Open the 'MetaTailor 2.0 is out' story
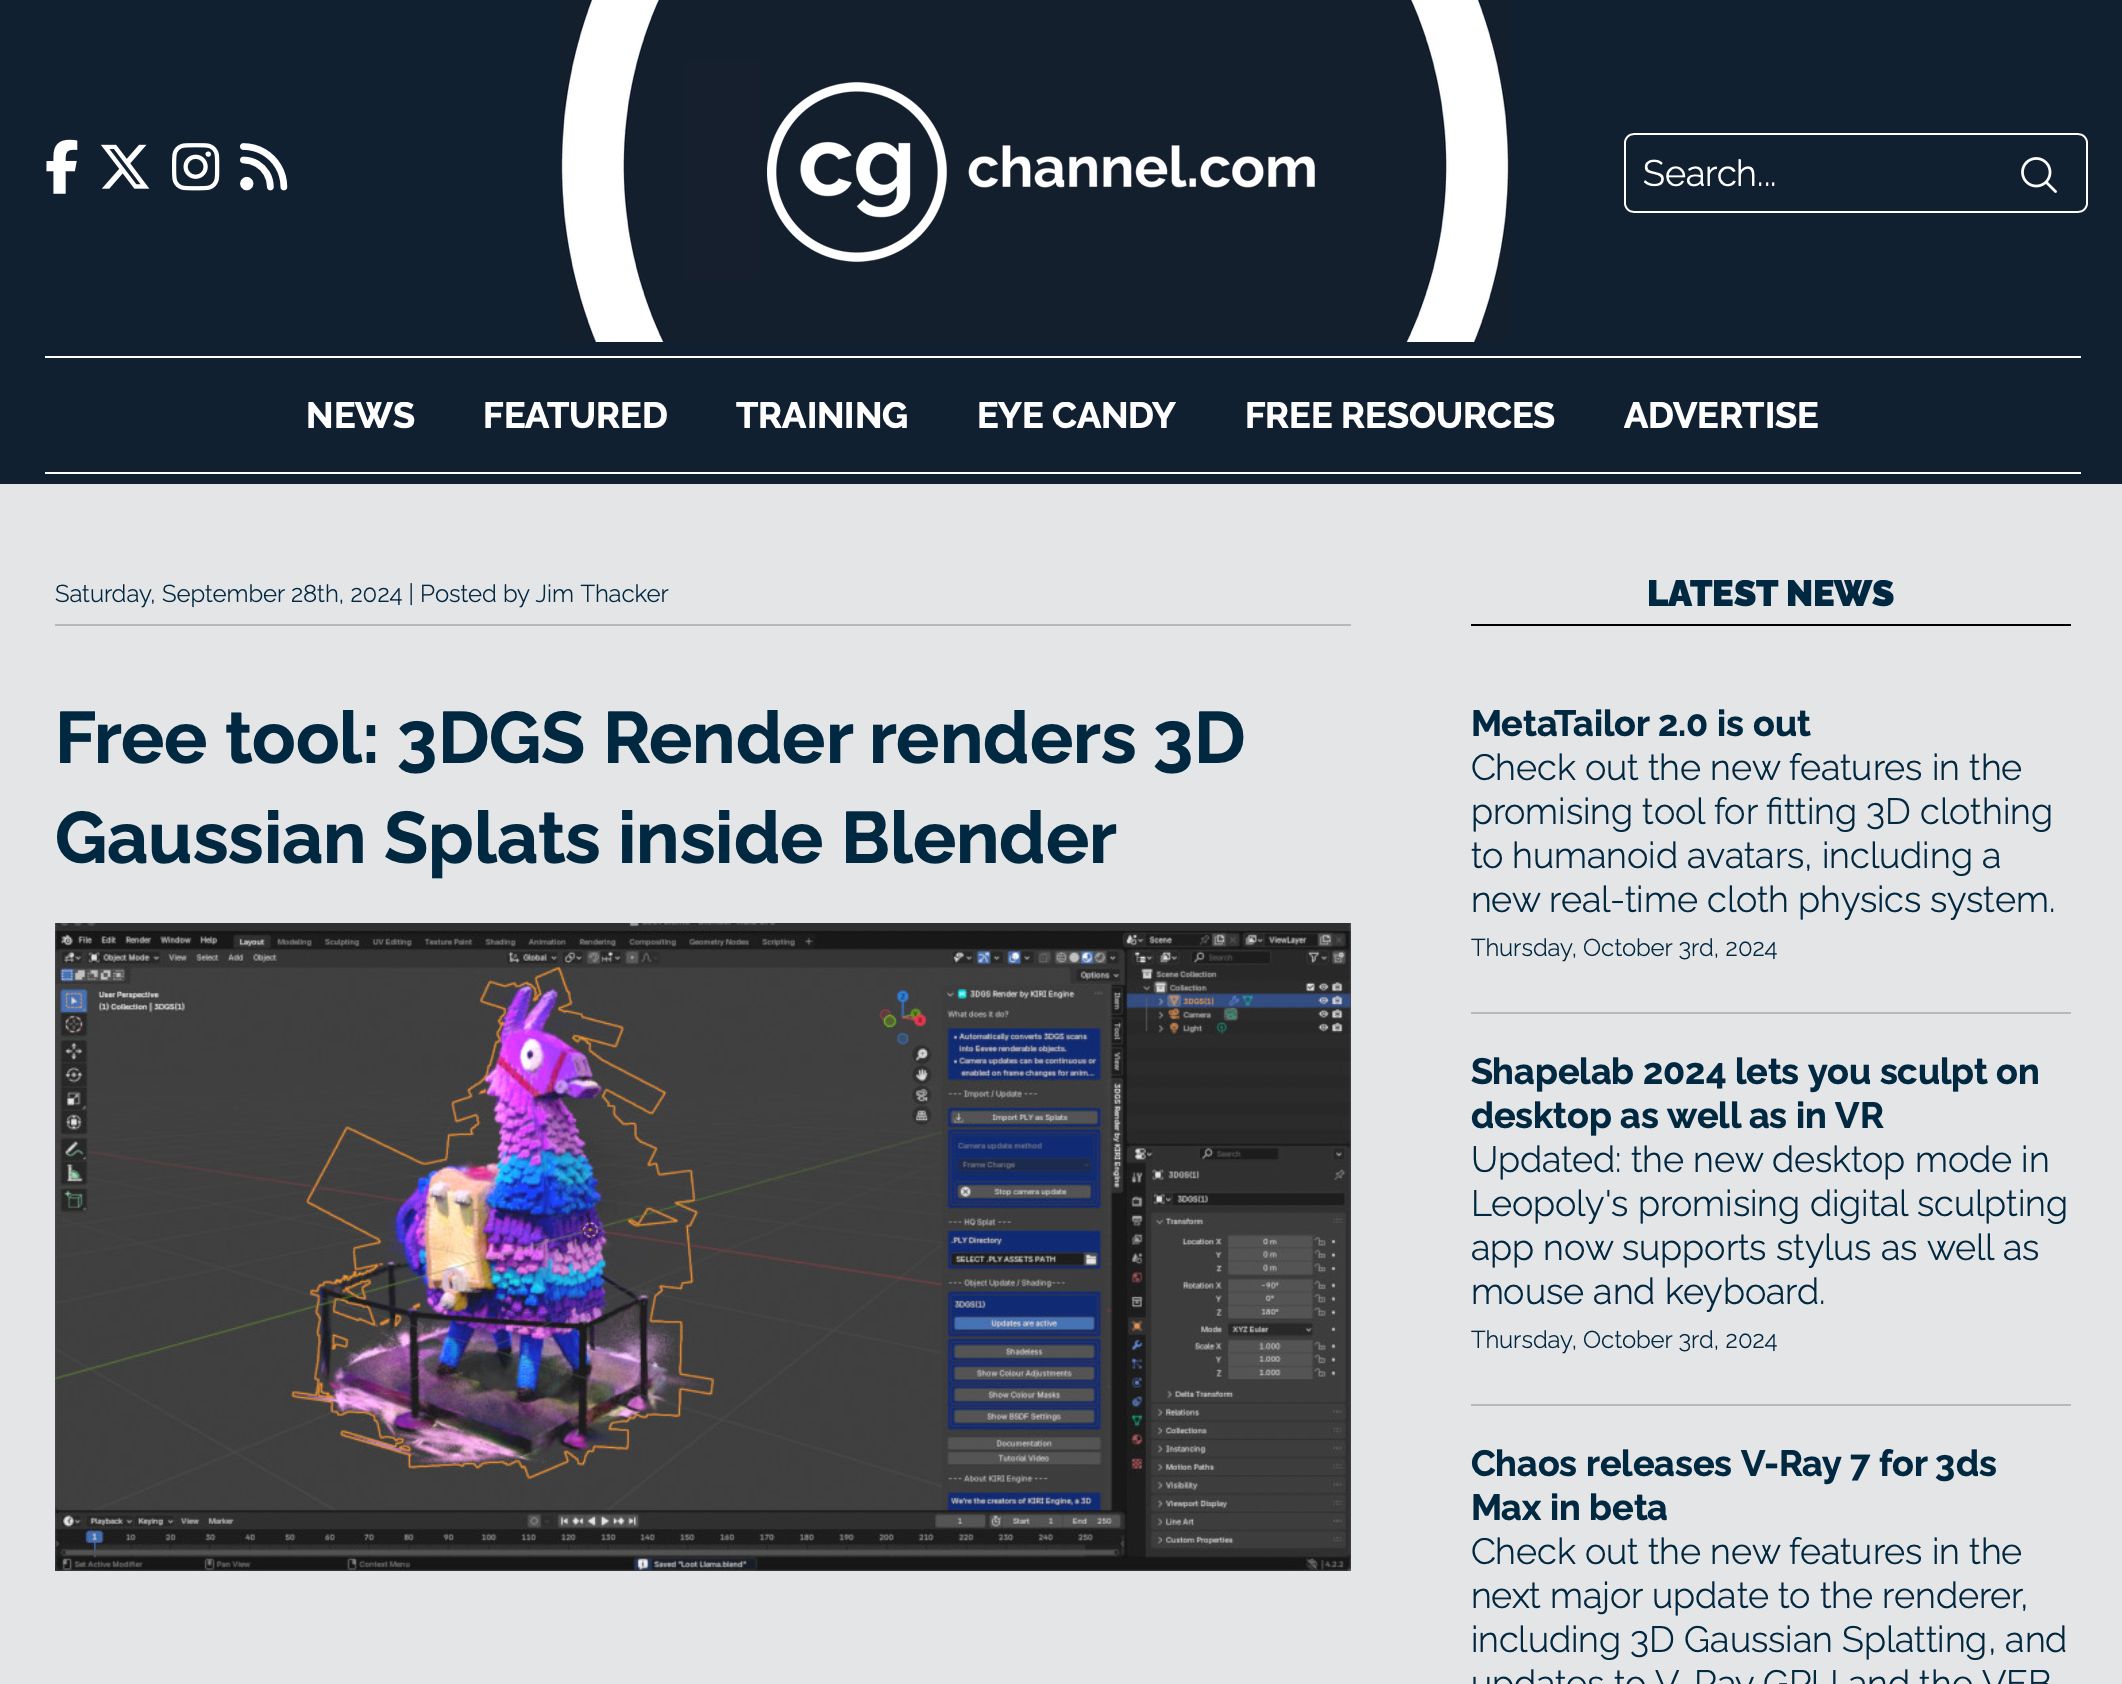Viewport: 2122px width, 1684px height. [1640, 723]
